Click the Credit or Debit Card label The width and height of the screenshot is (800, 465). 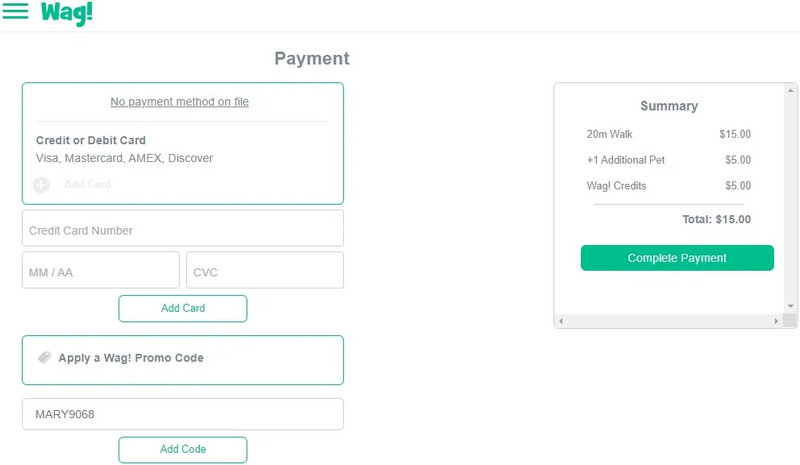pyautogui.click(x=91, y=141)
